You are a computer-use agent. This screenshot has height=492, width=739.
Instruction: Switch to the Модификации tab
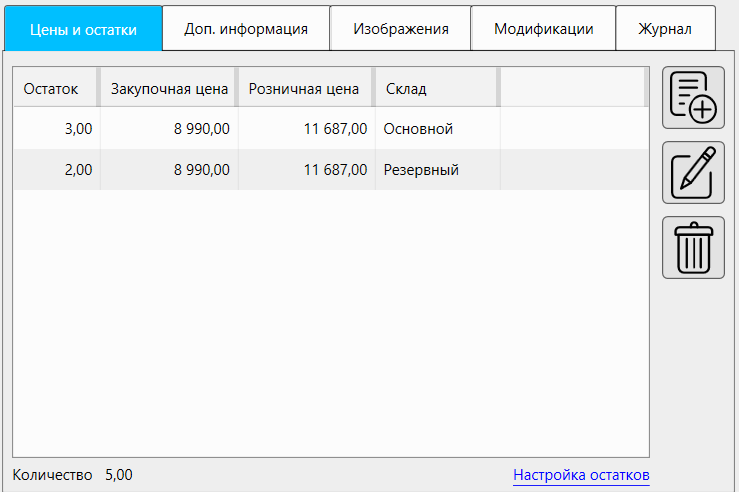point(543,29)
